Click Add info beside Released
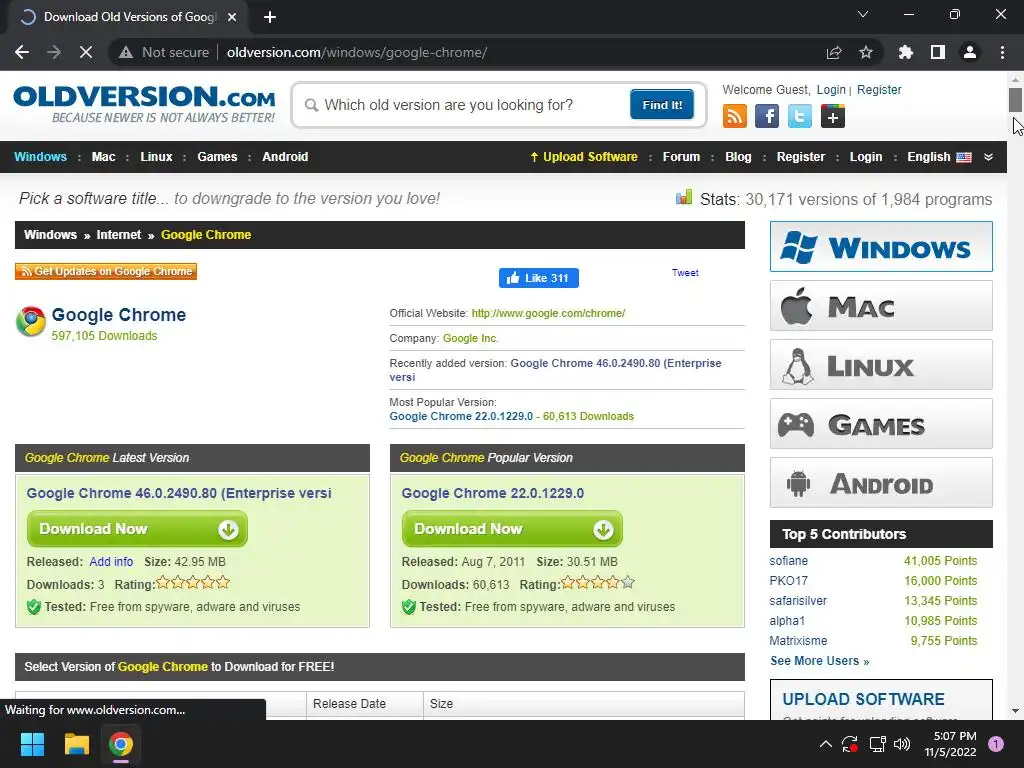This screenshot has height=768, width=1024. [111, 562]
